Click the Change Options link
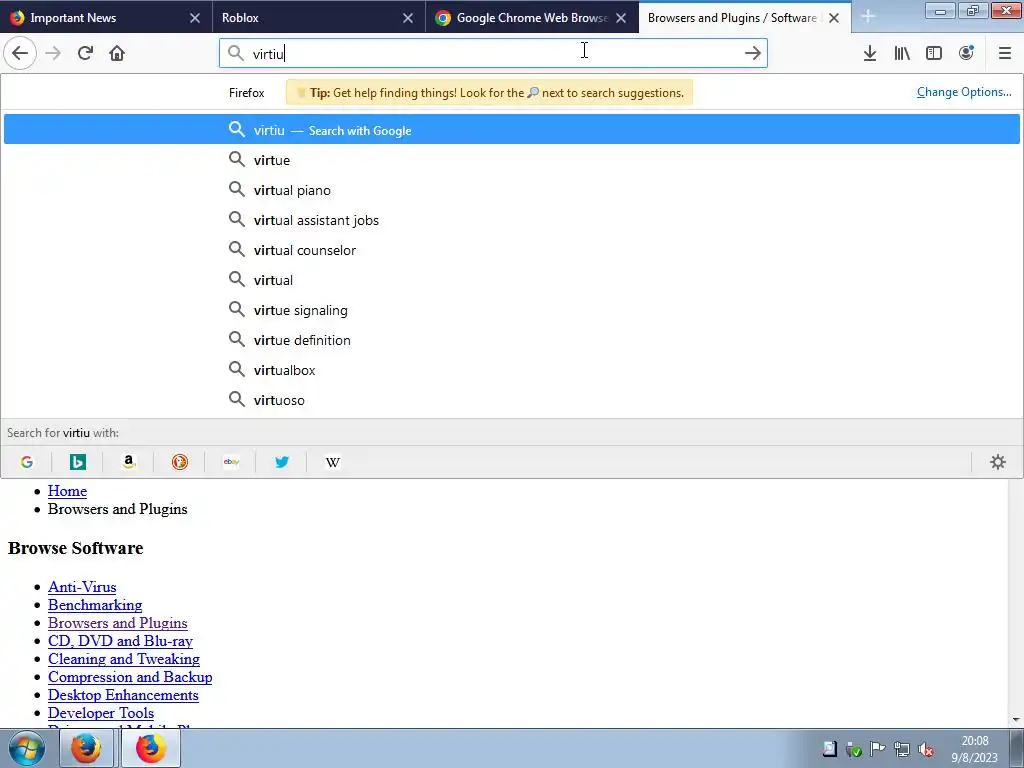 (964, 92)
